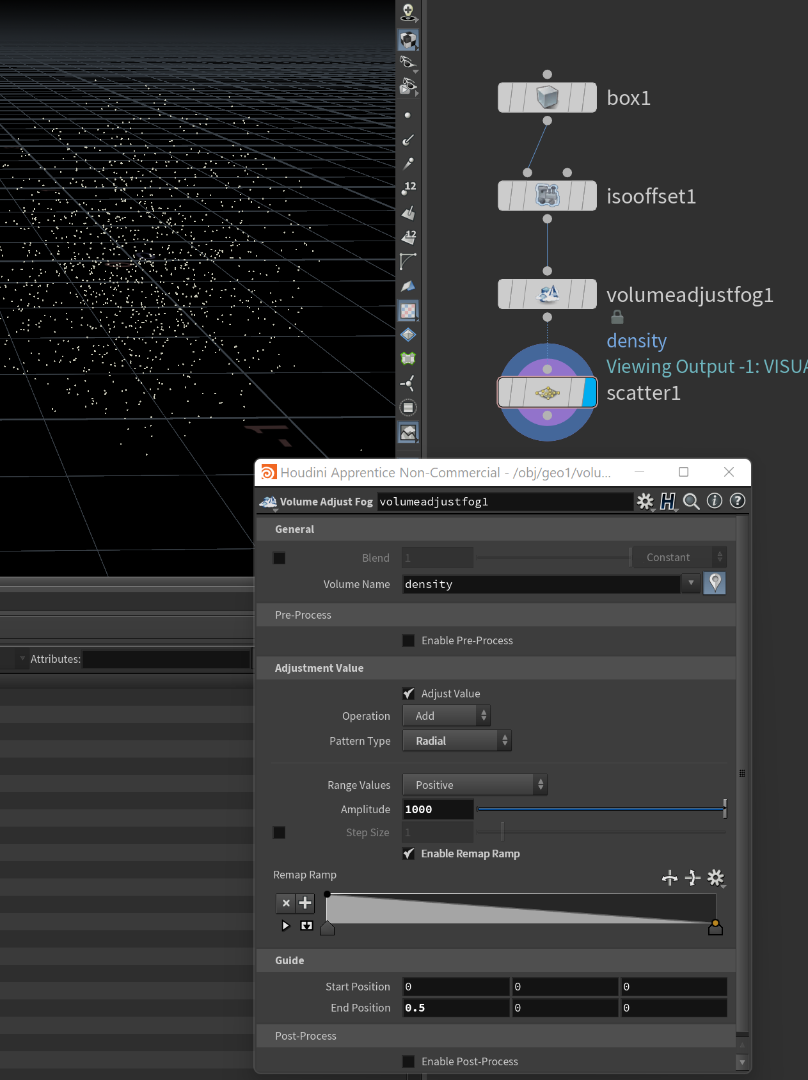Image resolution: width=808 pixels, height=1080 pixels.
Task: Click the operator help question mark icon
Action: [x=737, y=501]
